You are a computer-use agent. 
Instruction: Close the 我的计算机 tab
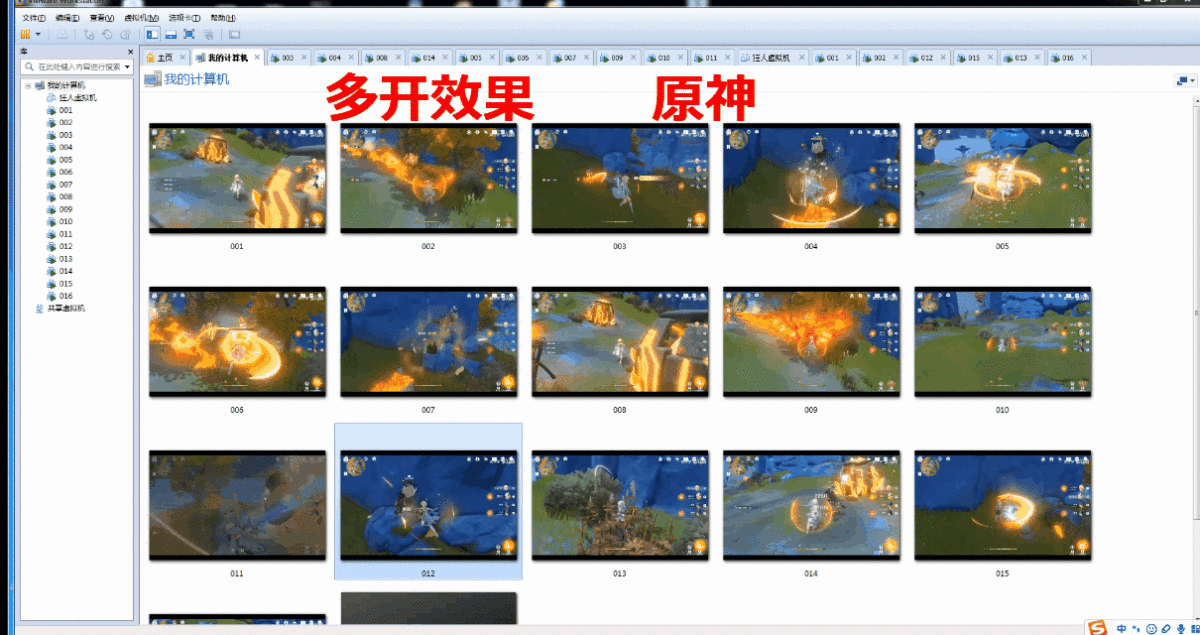pyautogui.click(x=257, y=58)
